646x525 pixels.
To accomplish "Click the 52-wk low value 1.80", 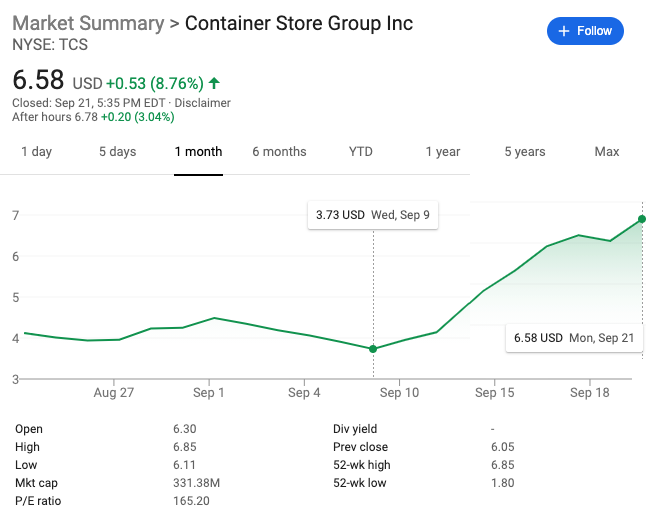I will tap(503, 483).
